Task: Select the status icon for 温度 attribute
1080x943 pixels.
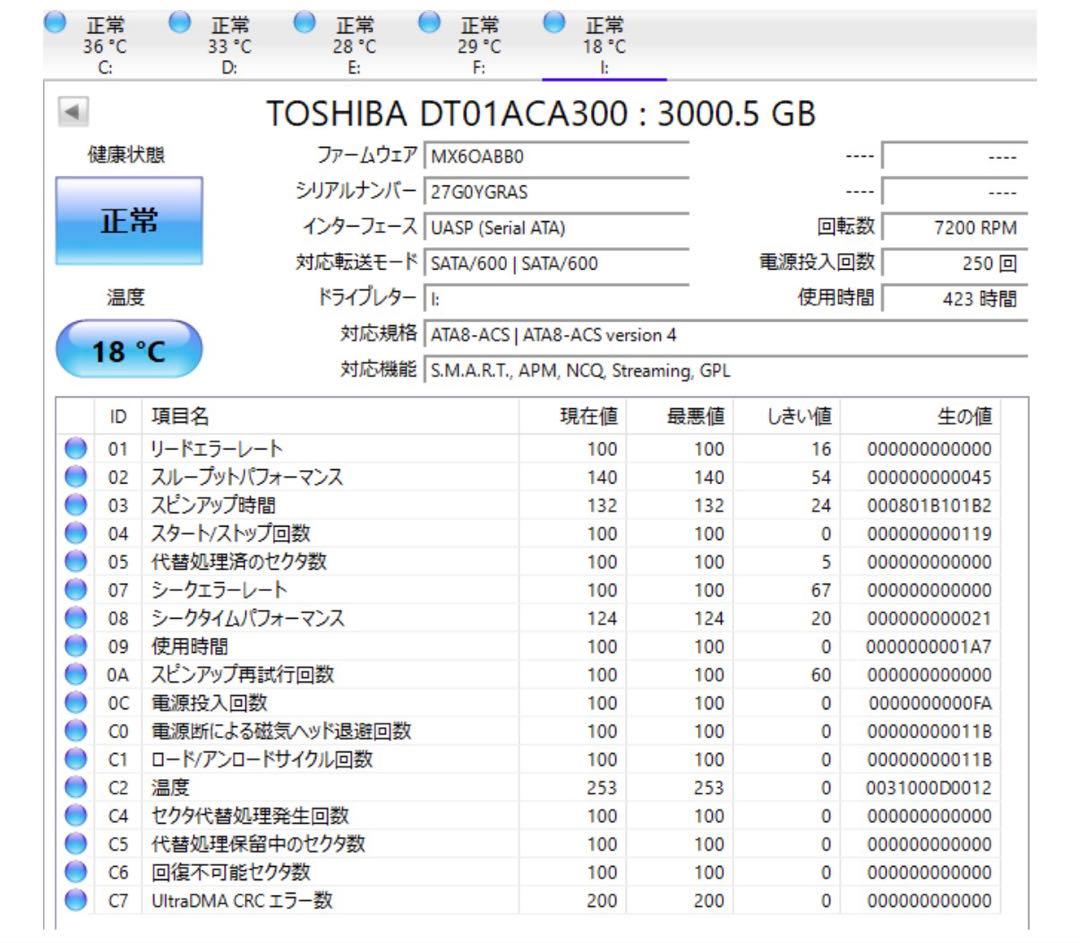Action: [73, 787]
